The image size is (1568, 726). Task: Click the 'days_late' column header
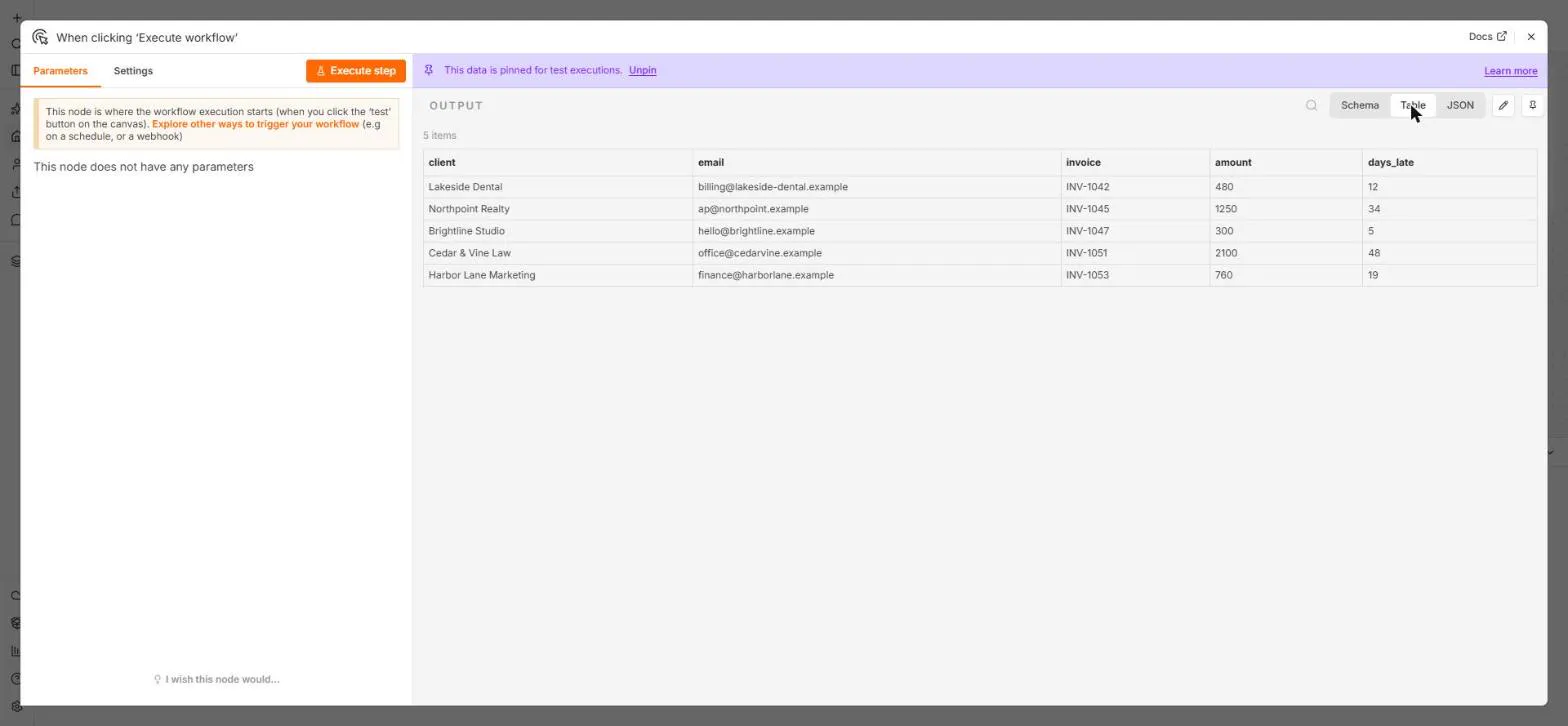[1449, 162]
